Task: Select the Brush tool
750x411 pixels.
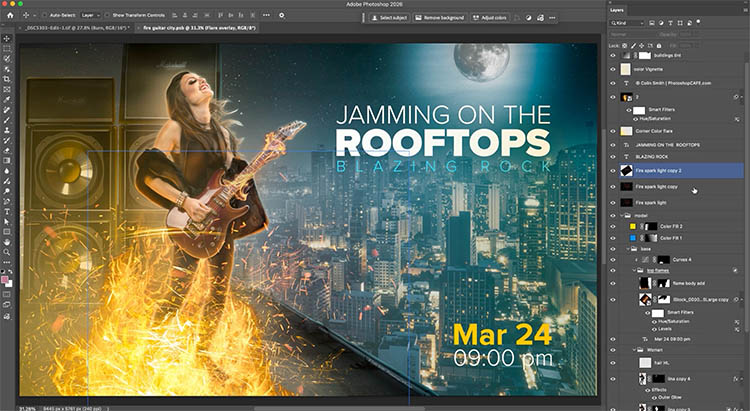Action: (x=7, y=120)
